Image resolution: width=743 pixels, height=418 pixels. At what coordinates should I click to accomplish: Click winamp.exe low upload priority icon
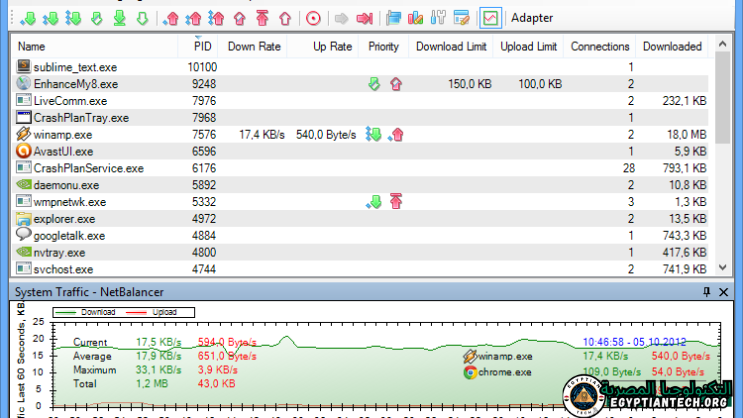point(396,135)
